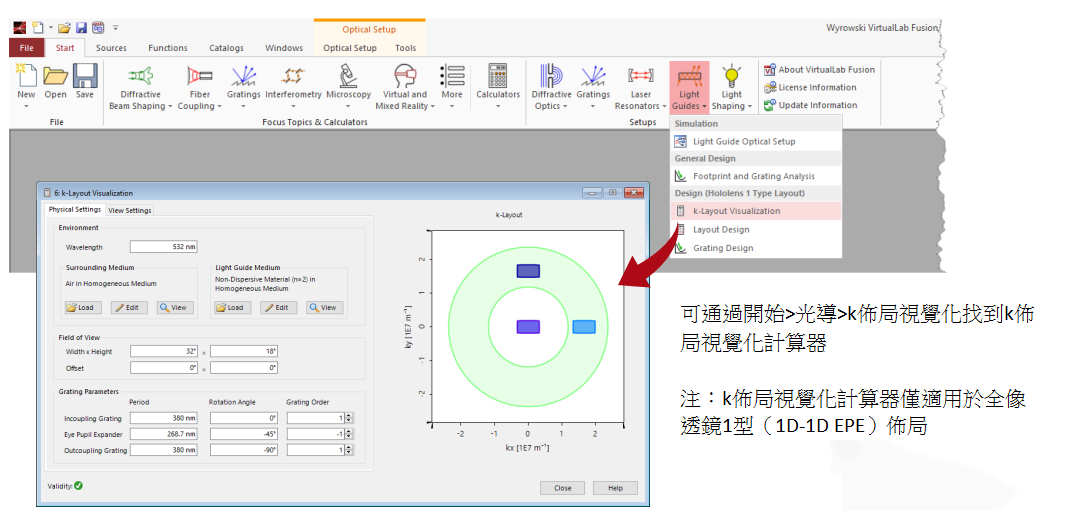Click the Wavelength input field
Image resolution: width=1068 pixels, height=511 pixels.
pos(163,247)
